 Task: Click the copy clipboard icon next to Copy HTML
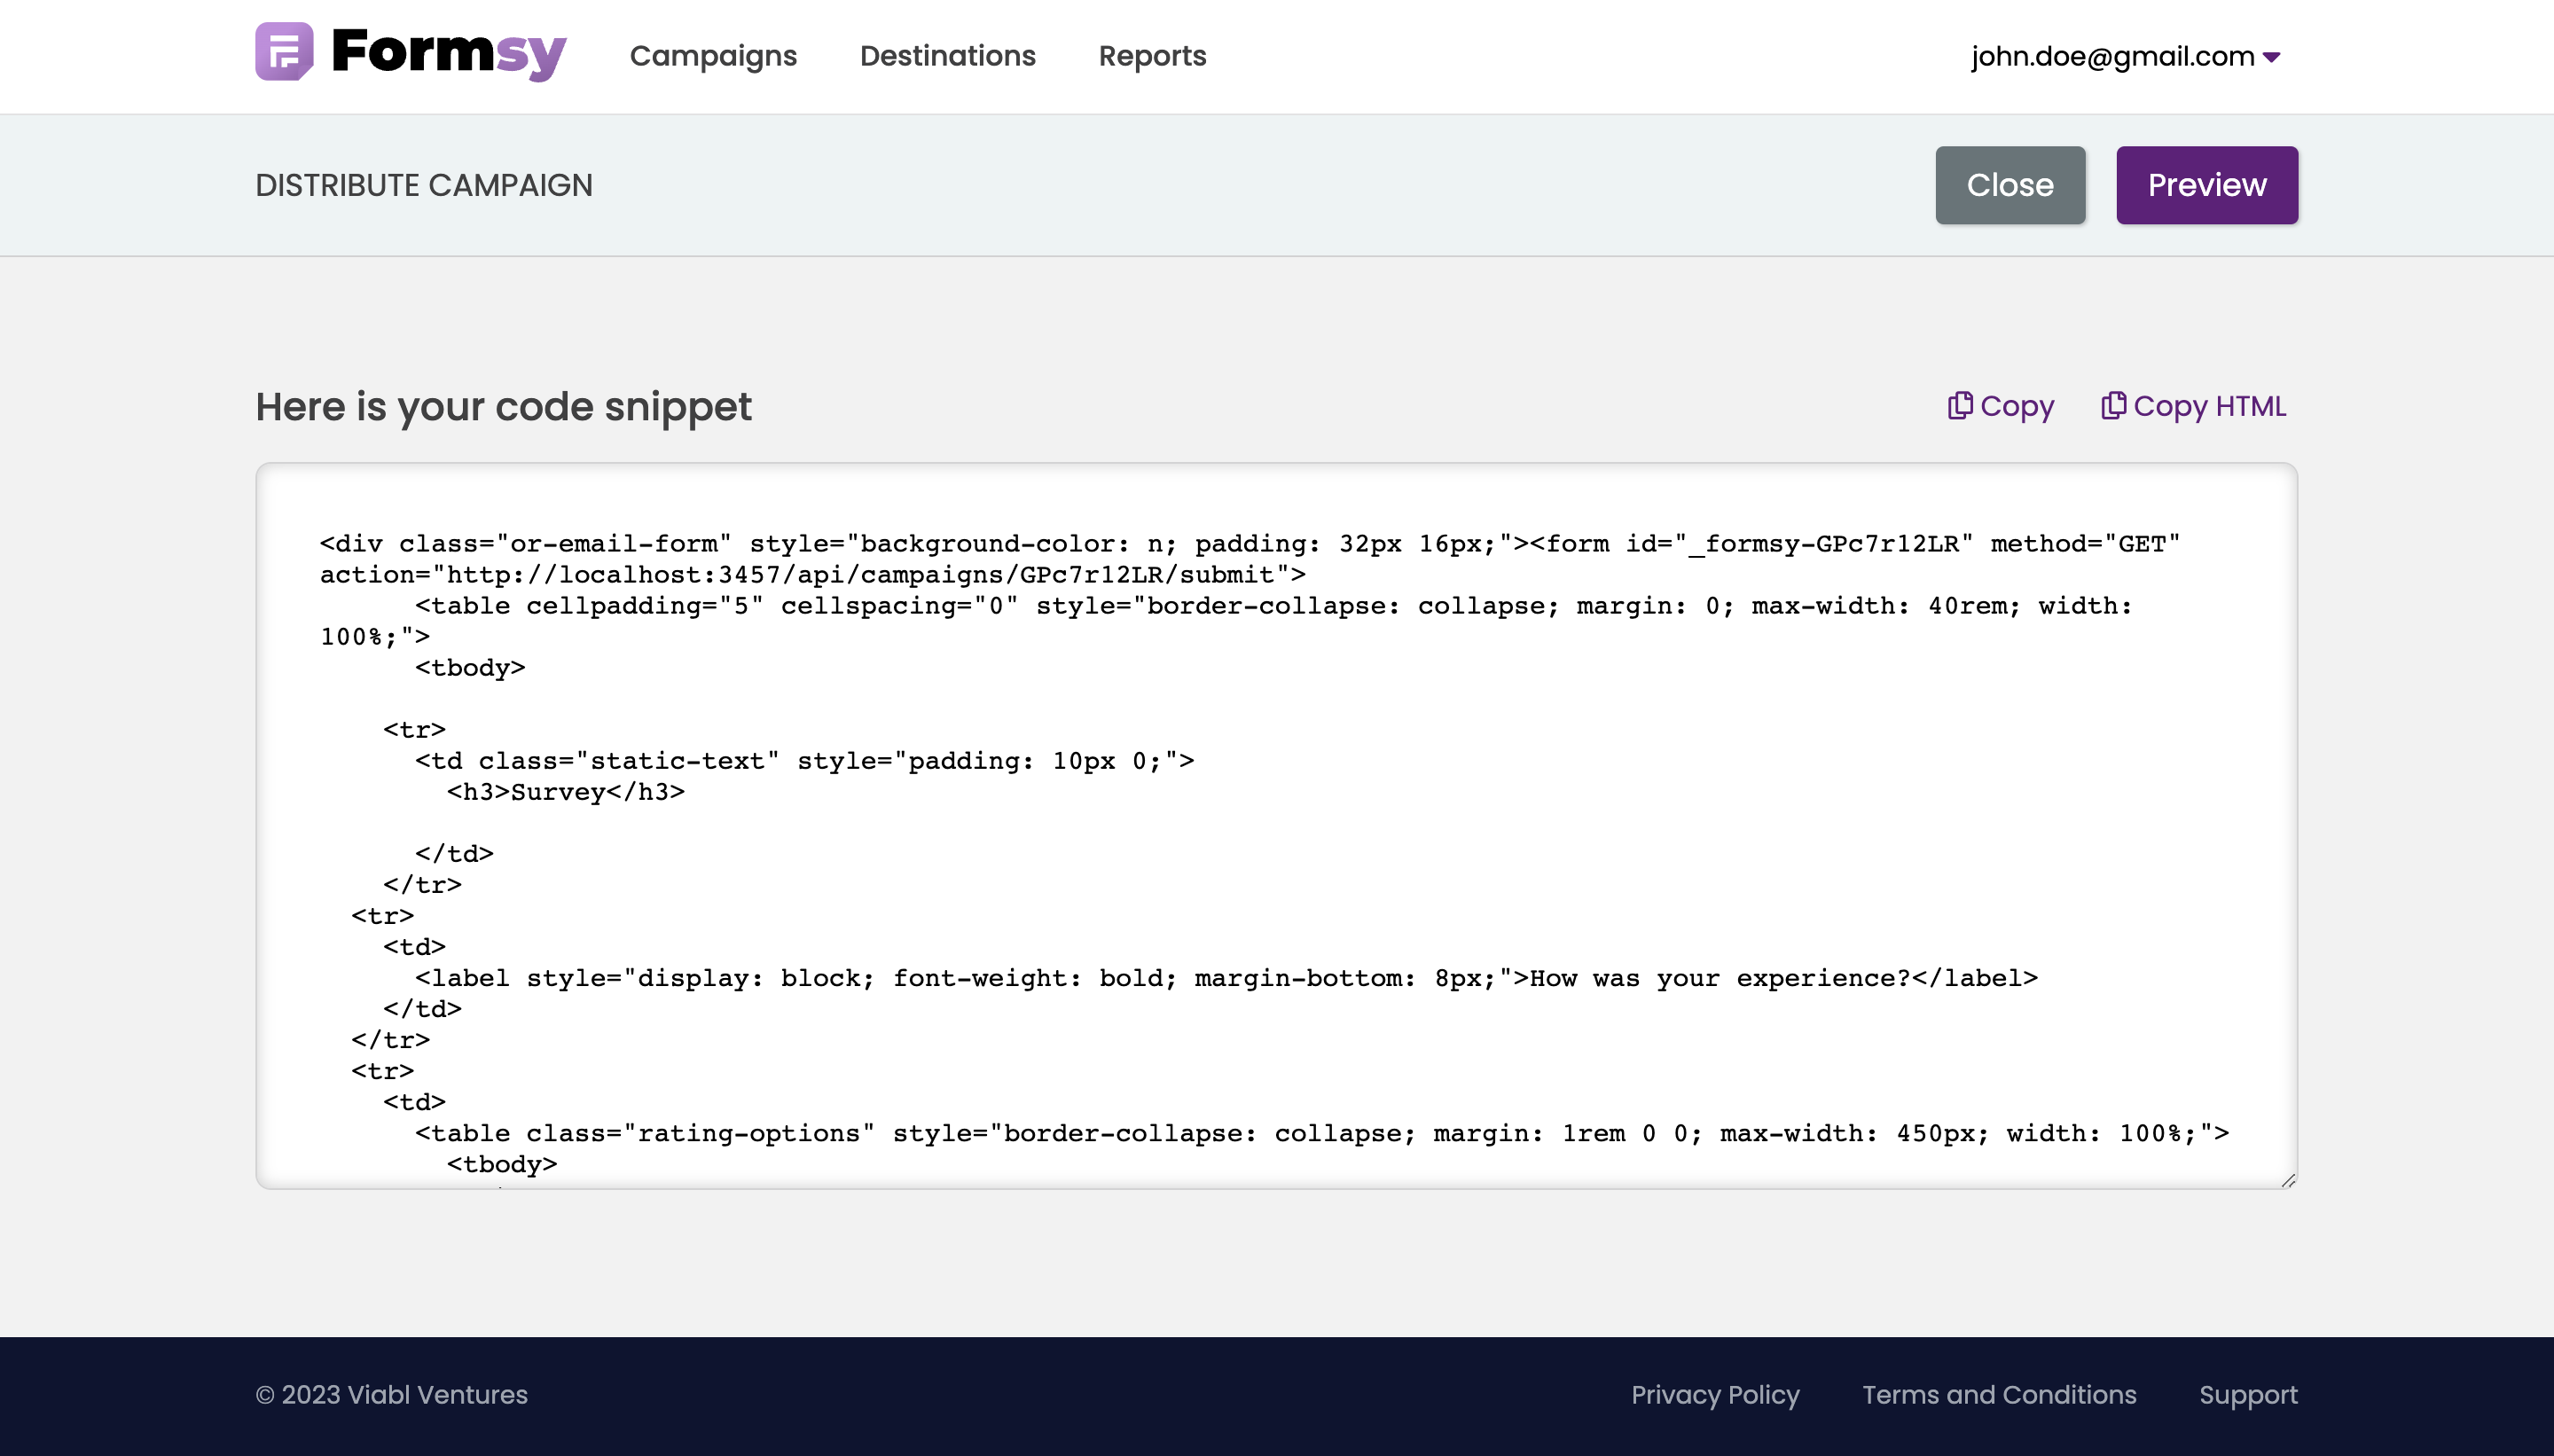2112,405
